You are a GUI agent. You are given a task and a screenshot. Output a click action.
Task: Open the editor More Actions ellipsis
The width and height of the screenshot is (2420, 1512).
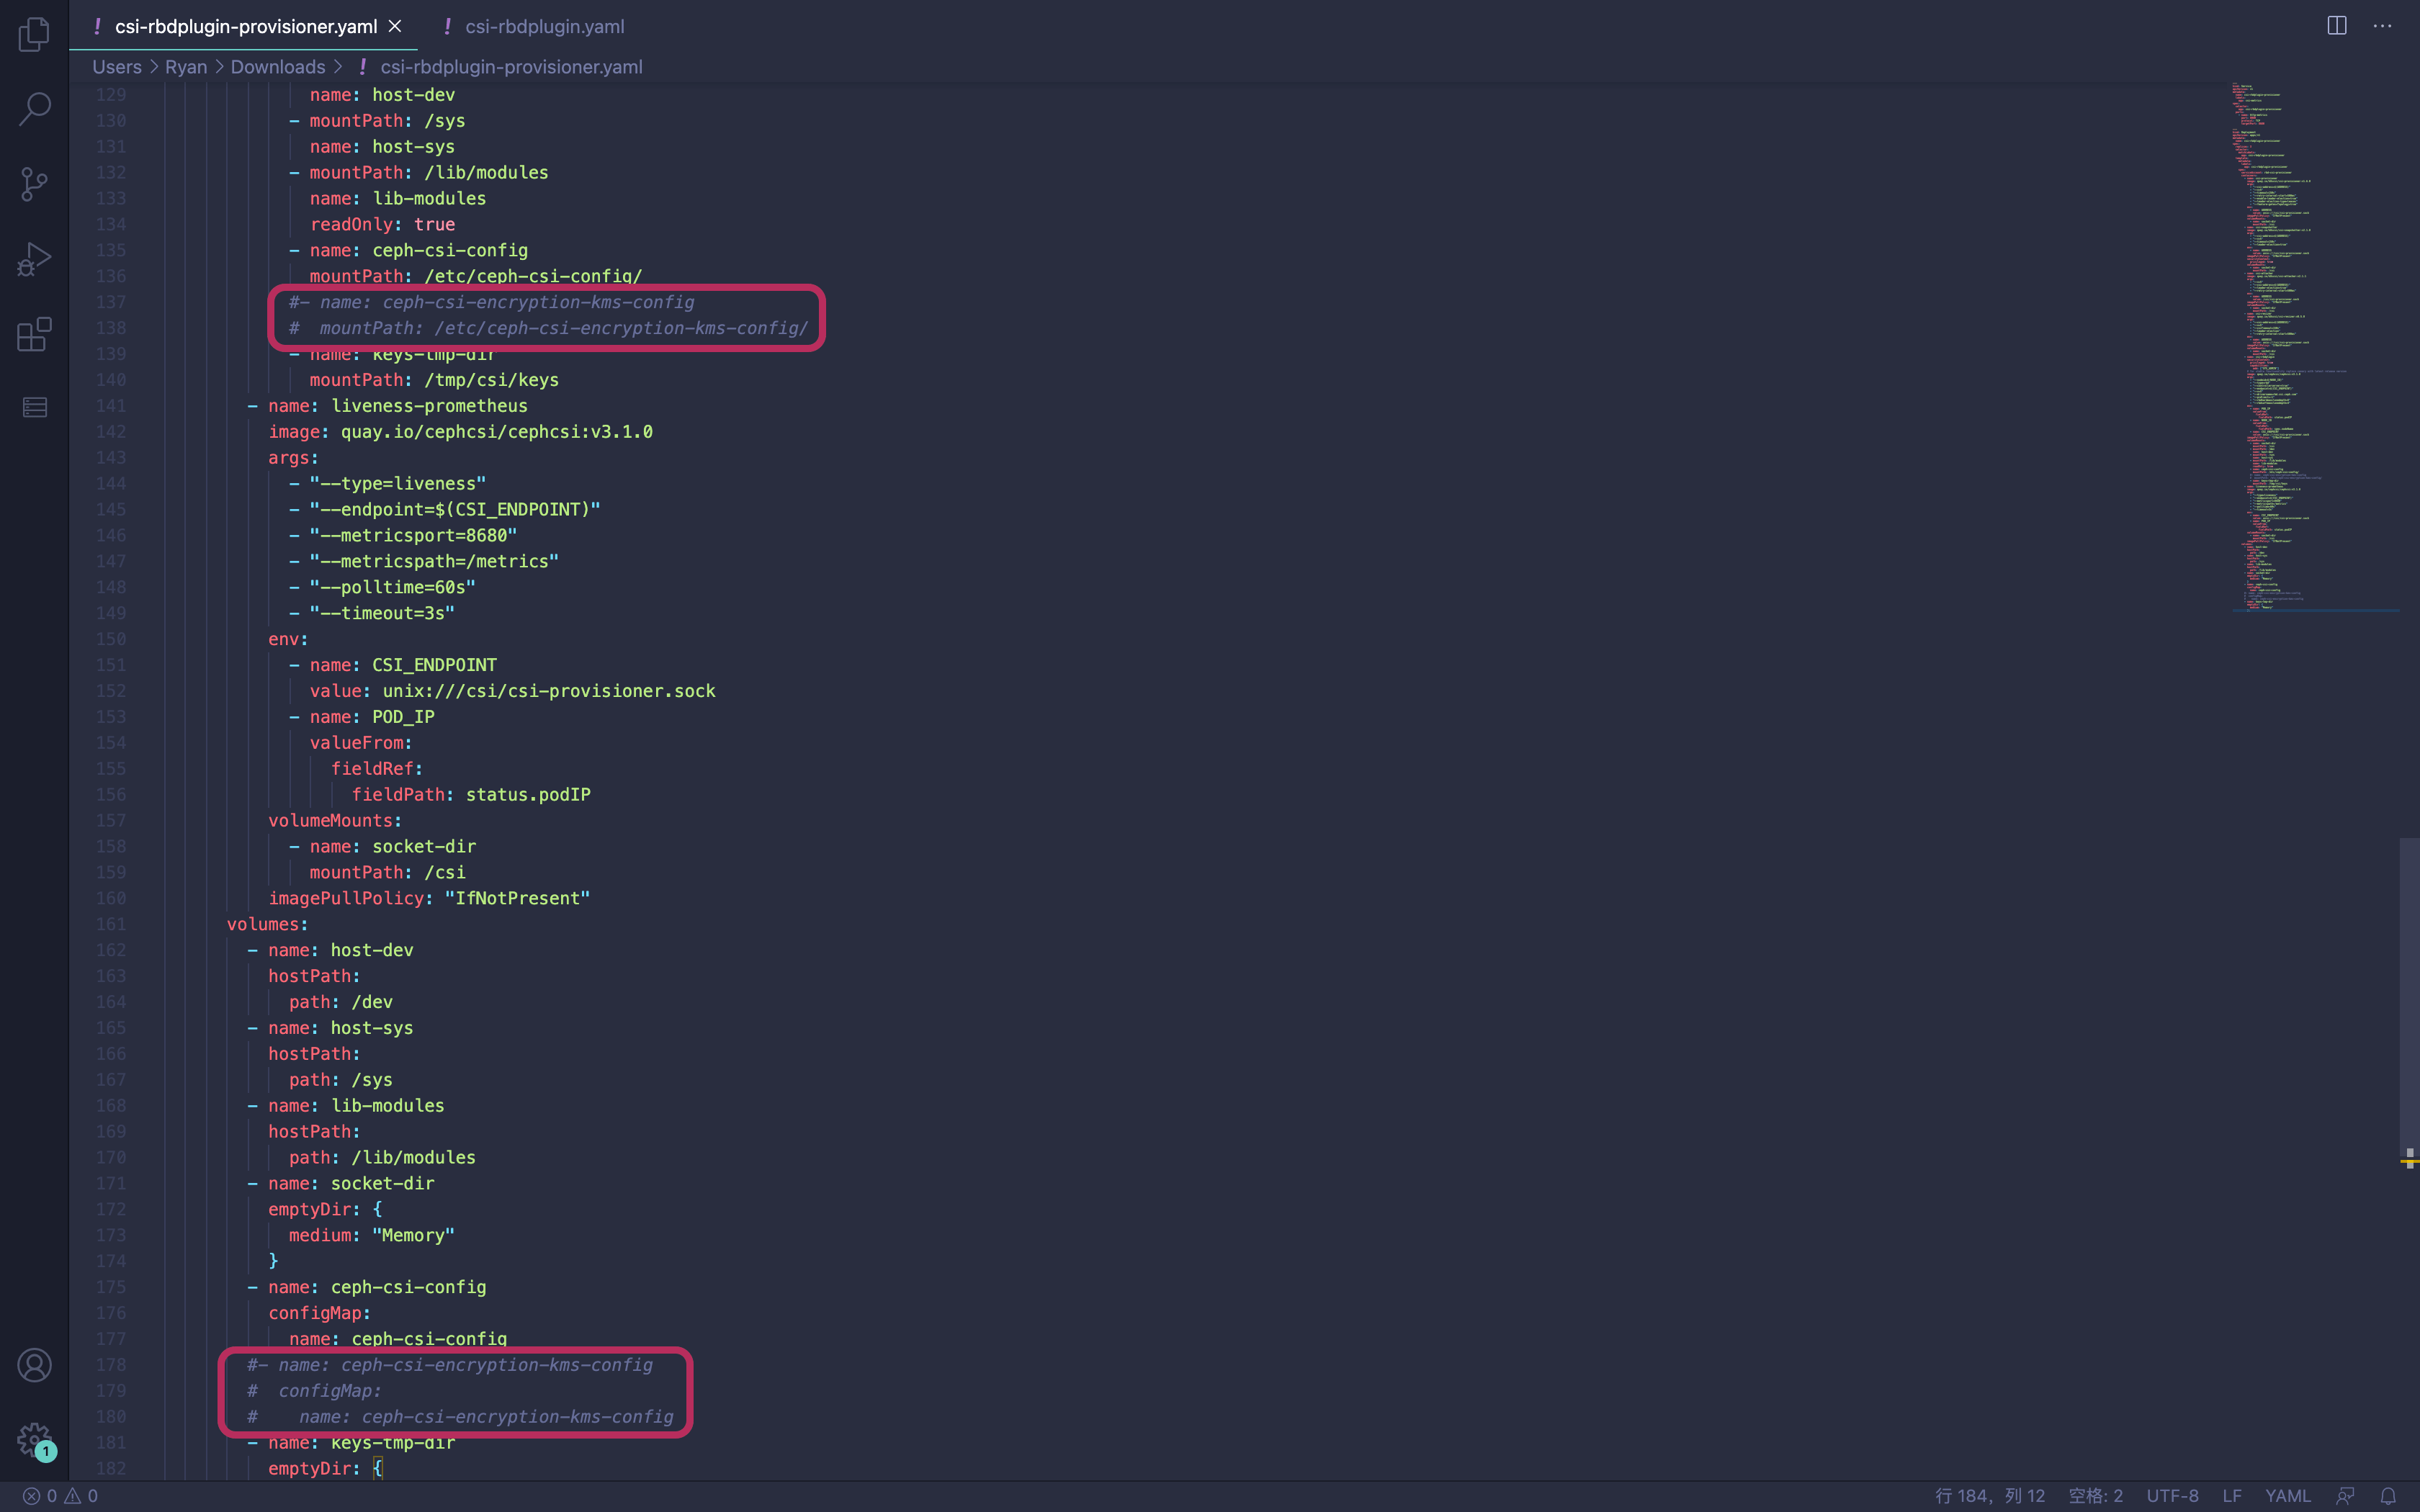pyautogui.click(x=2382, y=26)
